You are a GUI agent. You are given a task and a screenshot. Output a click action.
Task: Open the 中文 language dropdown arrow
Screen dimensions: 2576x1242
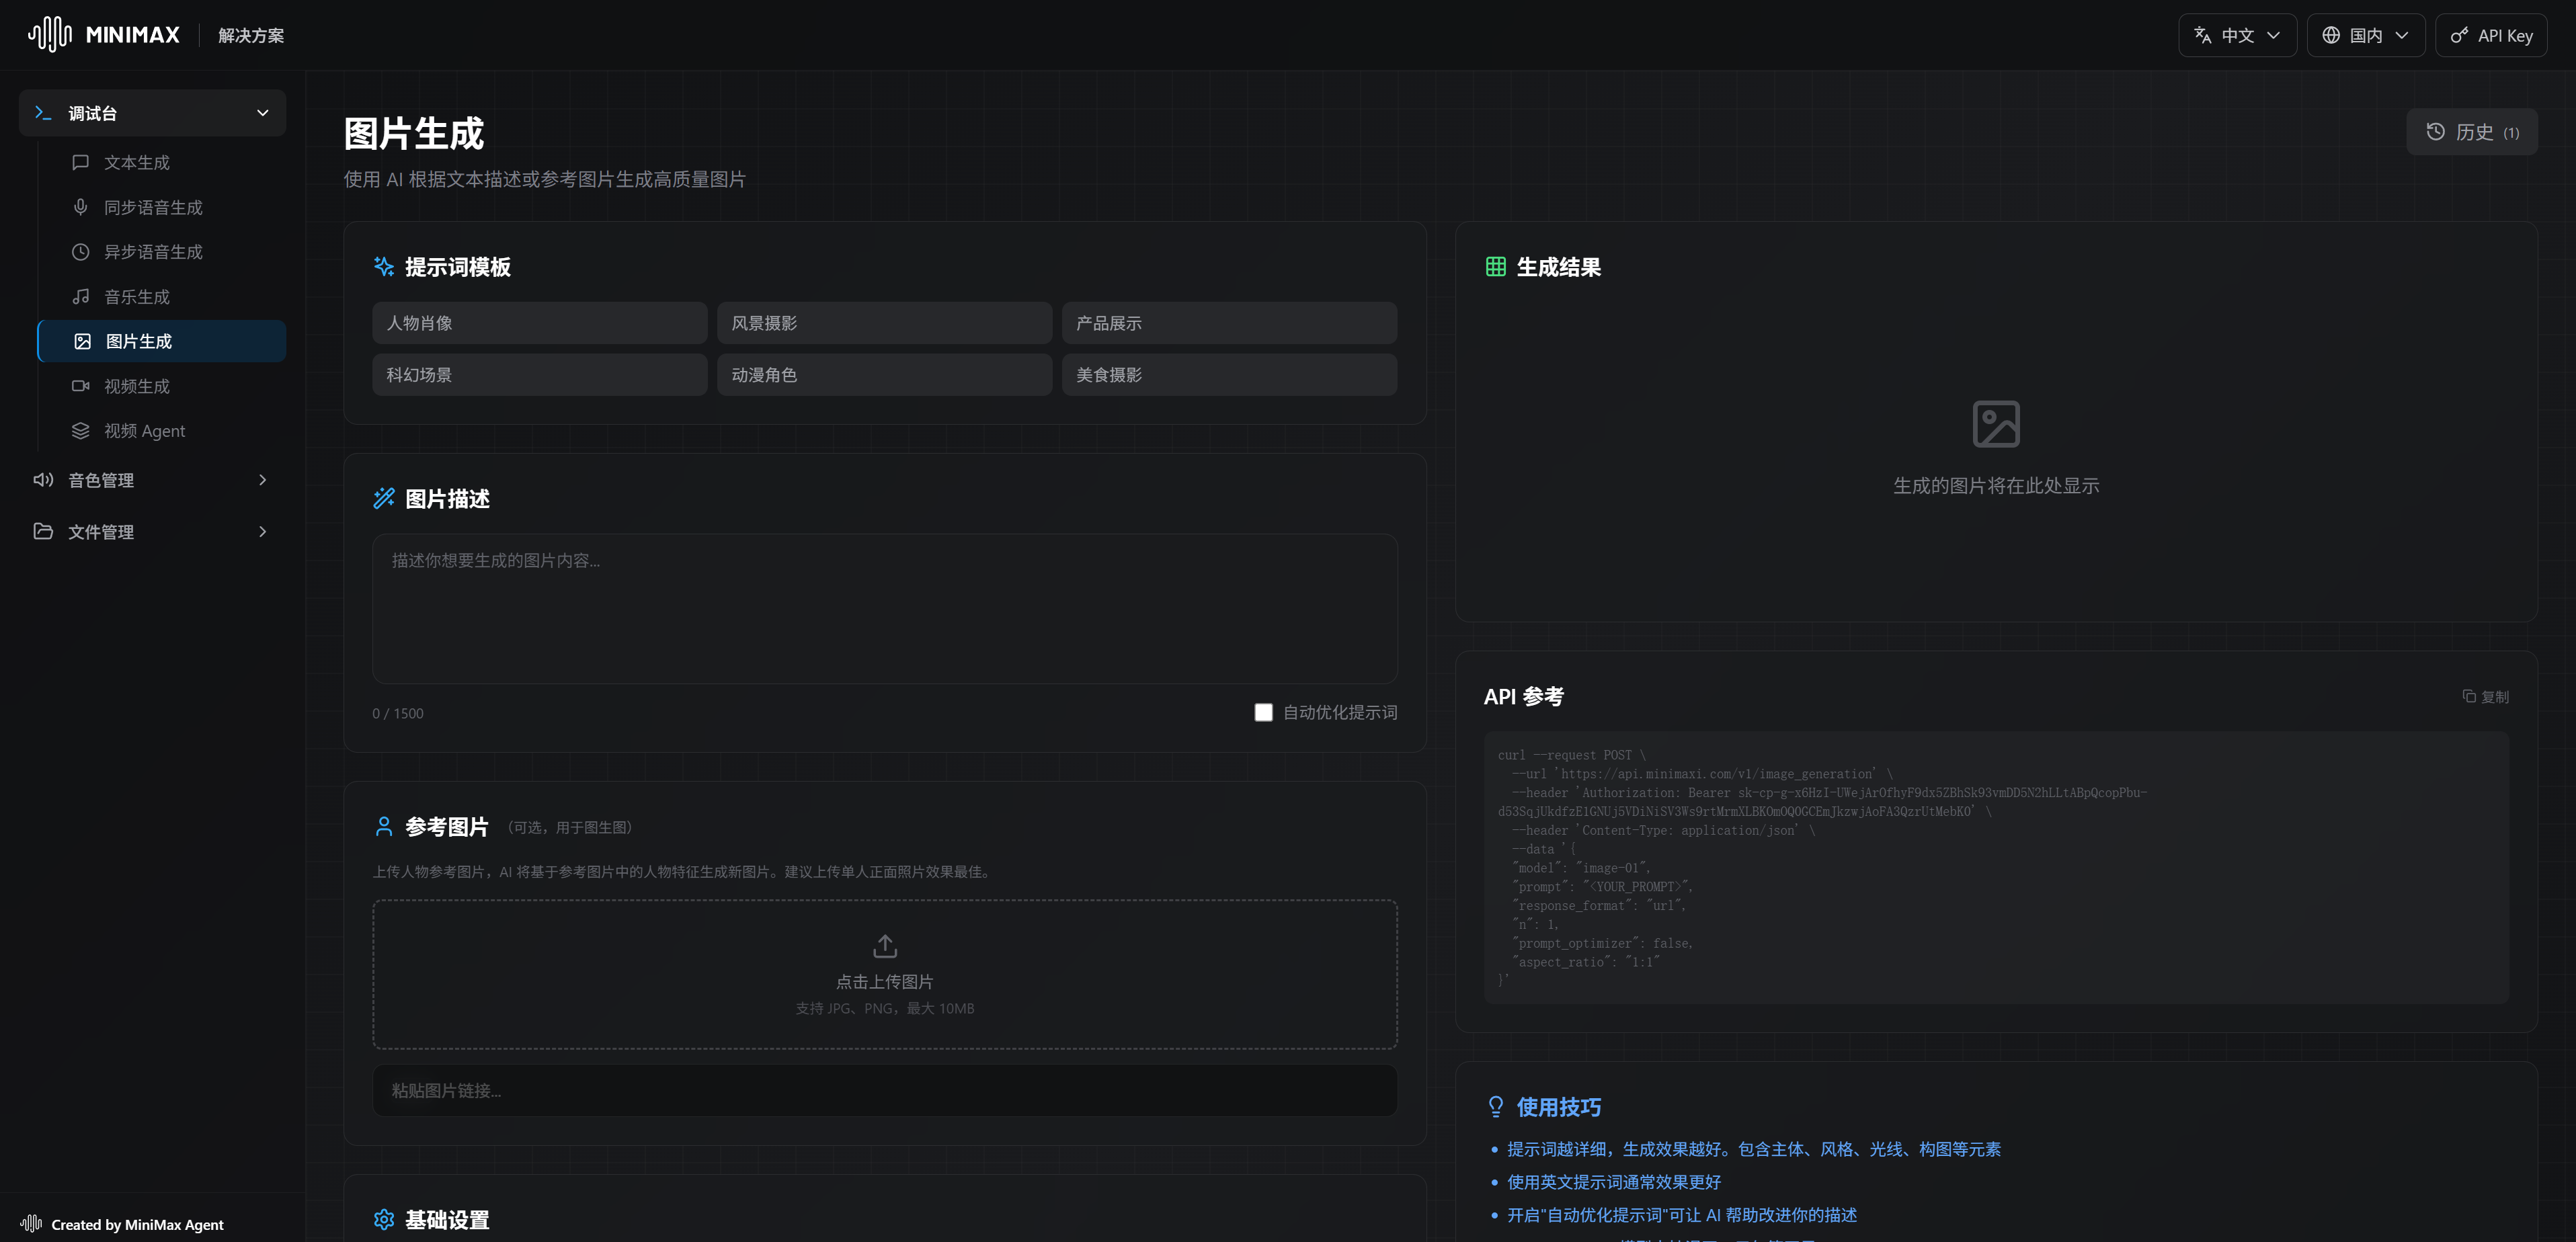(x=2274, y=35)
